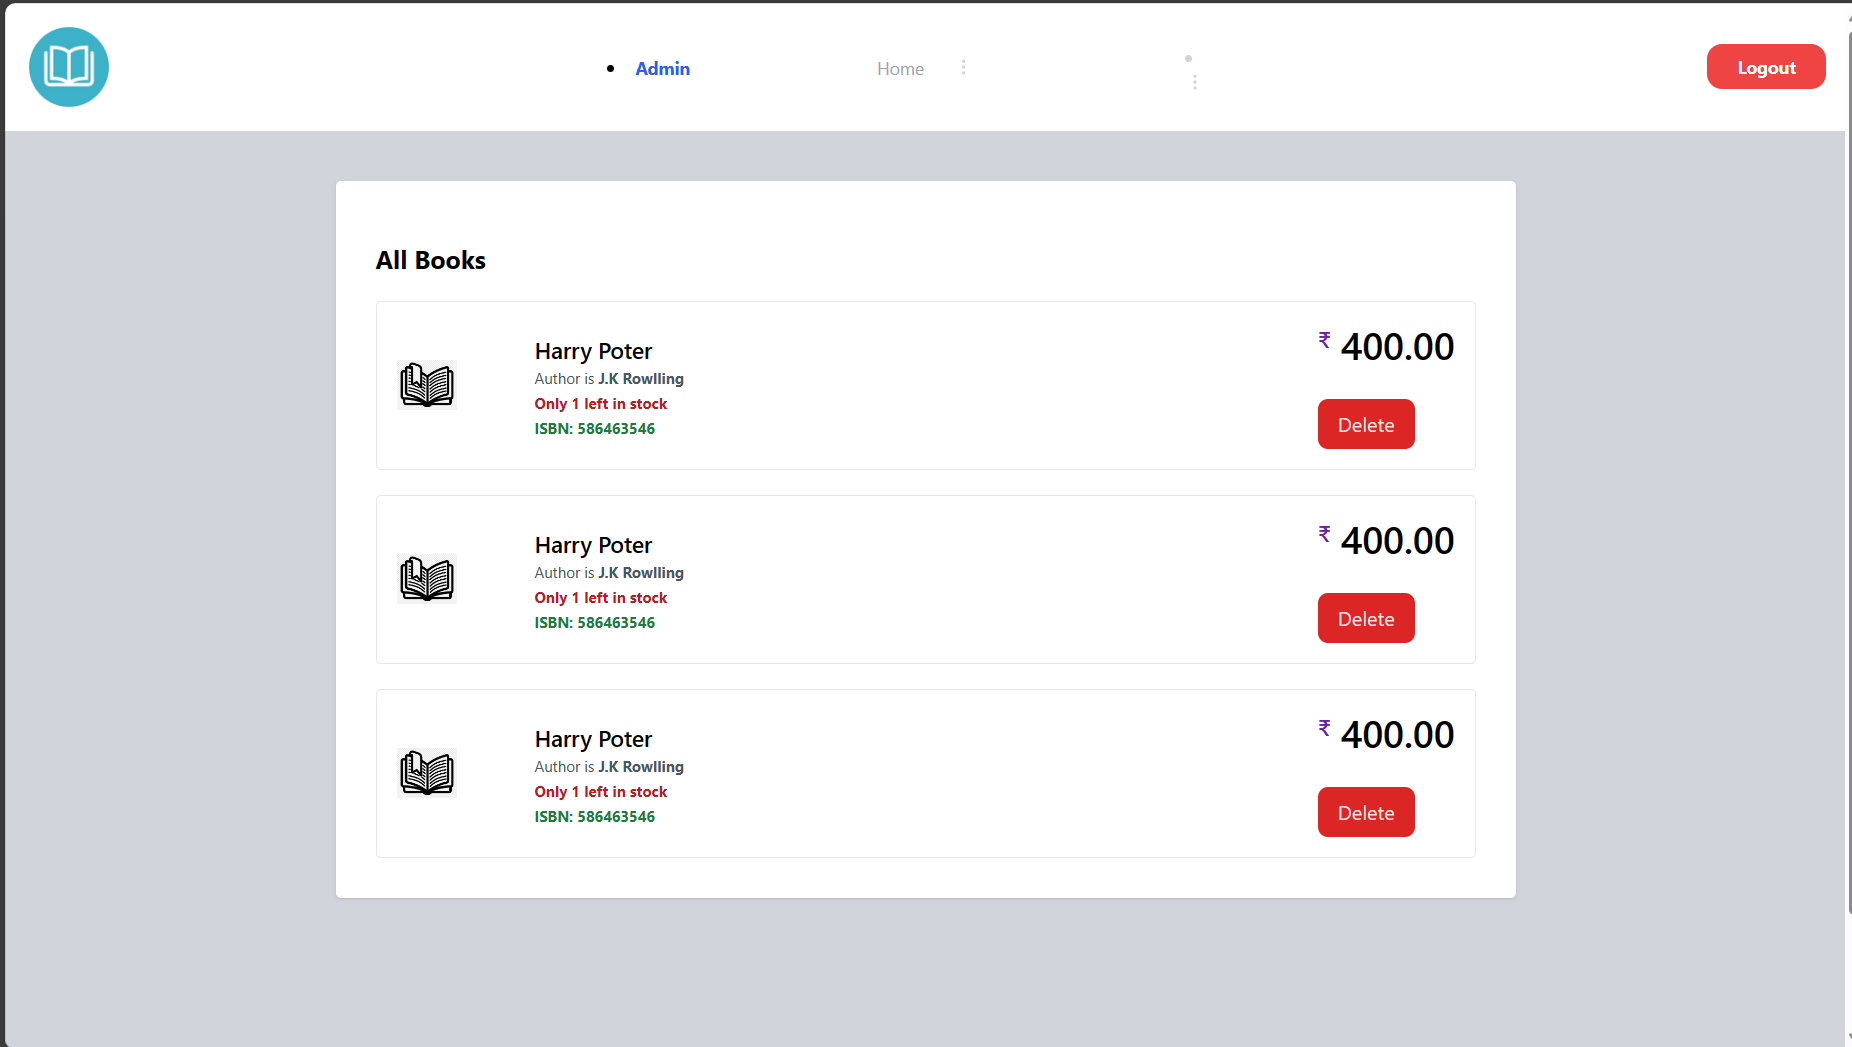Click the third Harry Poter book thumbnail
The height and width of the screenshot is (1047, 1852).
pyautogui.click(x=427, y=772)
